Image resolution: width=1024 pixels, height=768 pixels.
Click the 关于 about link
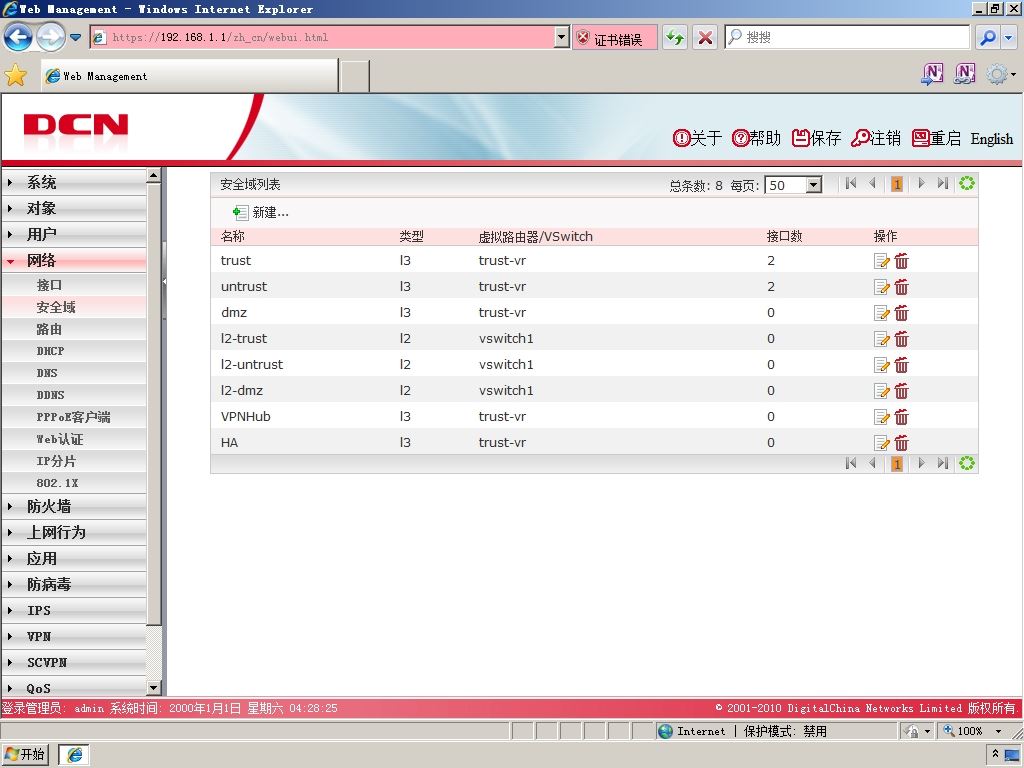point(697,138)
